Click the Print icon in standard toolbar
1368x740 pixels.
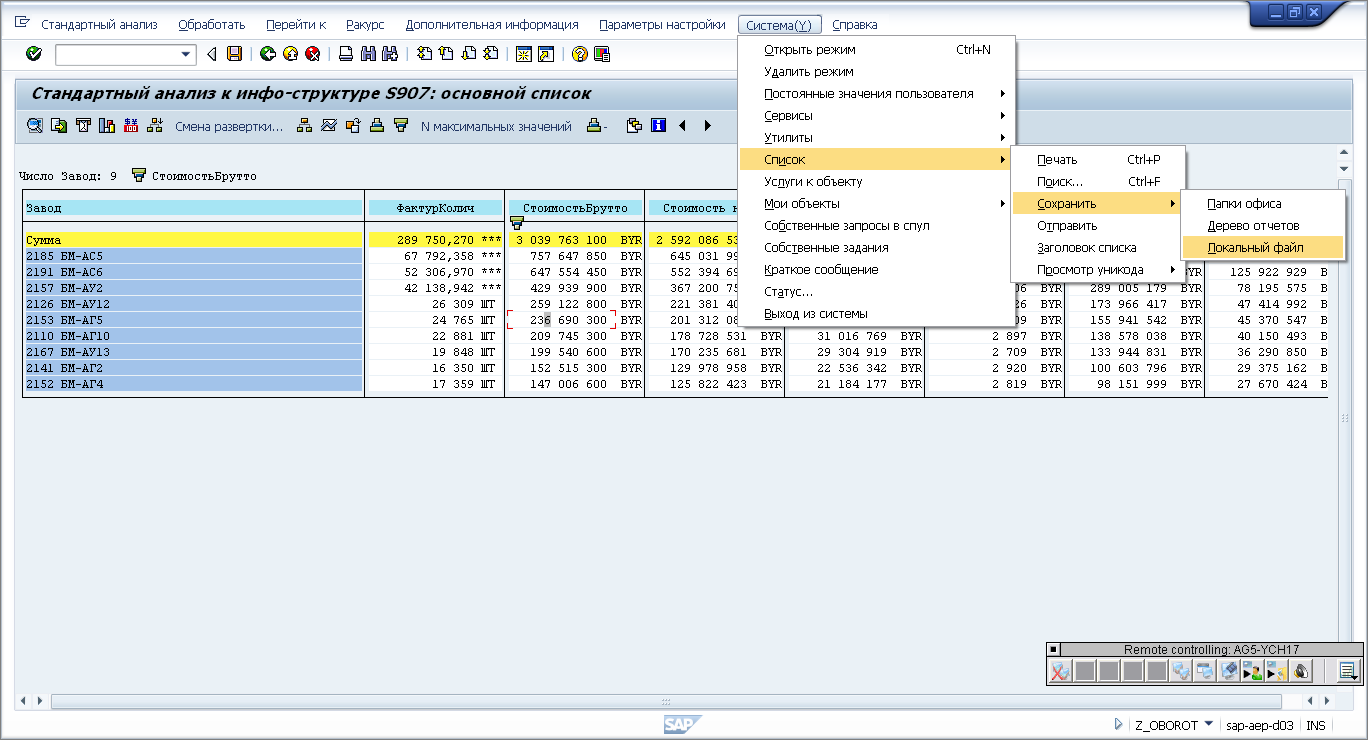(346, 54)
